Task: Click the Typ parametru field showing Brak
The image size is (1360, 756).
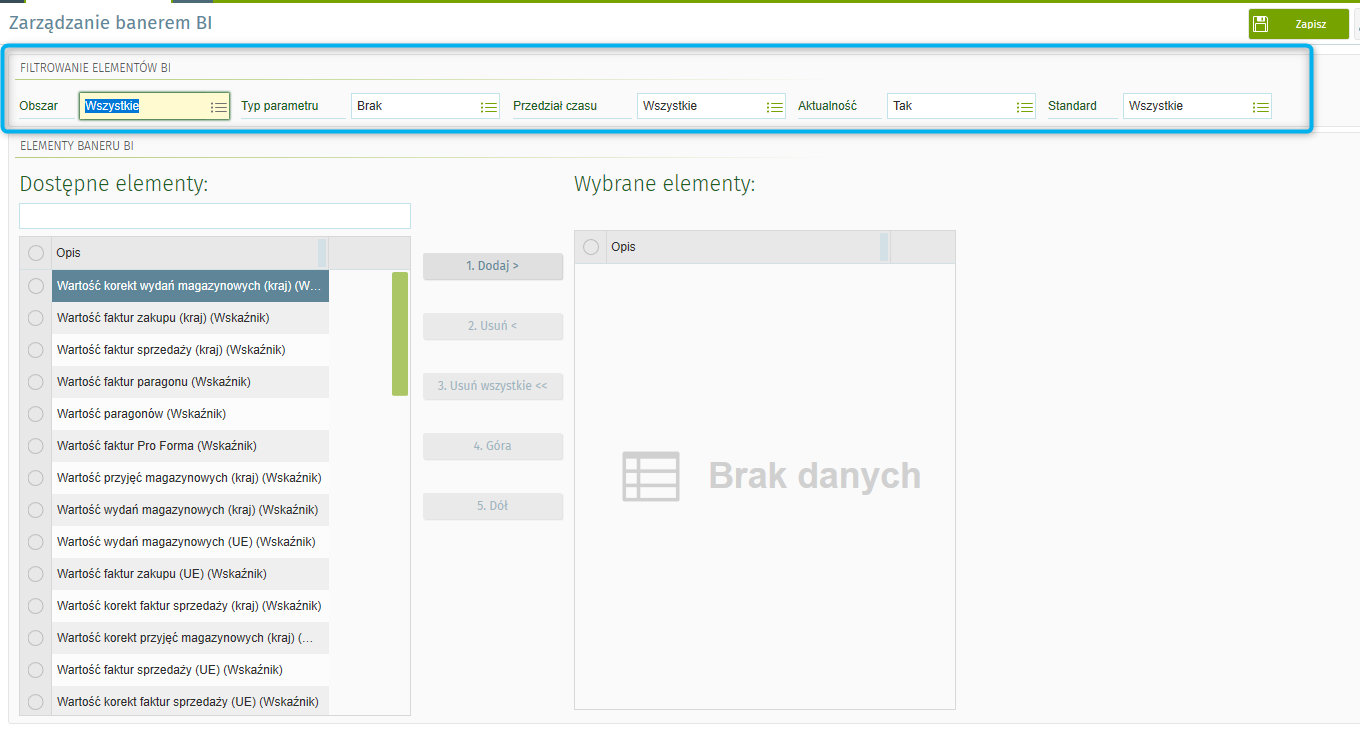Action: (413, 106)
